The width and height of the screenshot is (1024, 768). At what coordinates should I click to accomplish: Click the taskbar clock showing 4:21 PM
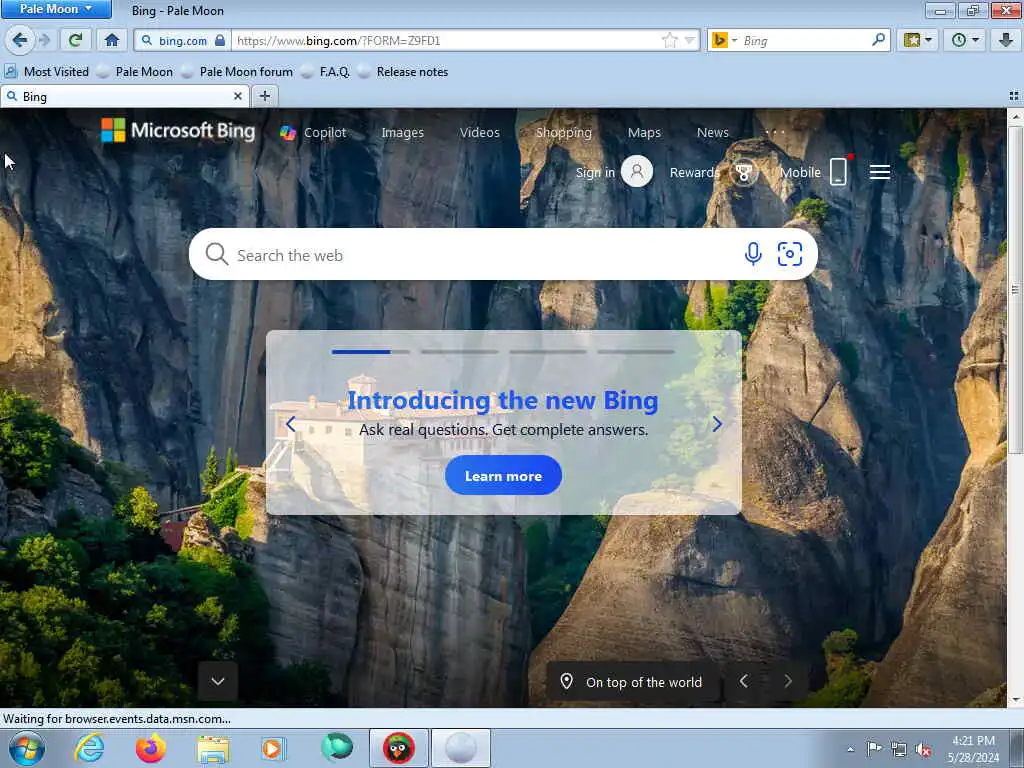974,749
